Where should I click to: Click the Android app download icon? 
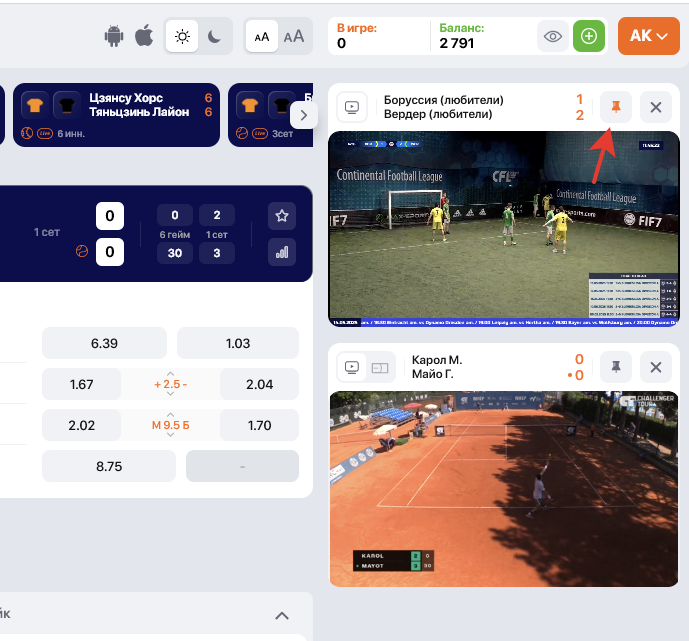pyautogui.click(x=113, y=37)
